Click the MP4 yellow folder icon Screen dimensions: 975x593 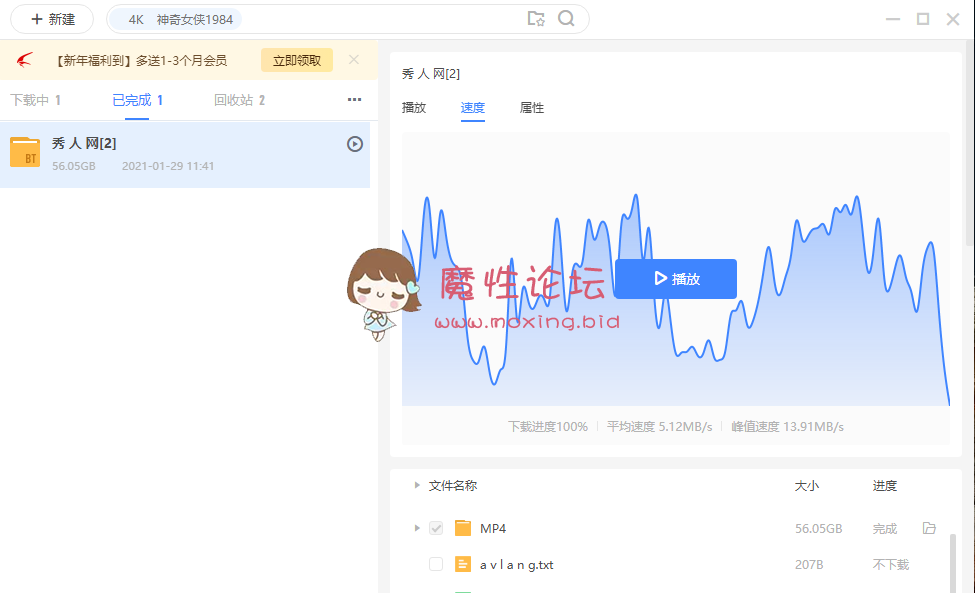pos(463,528)
